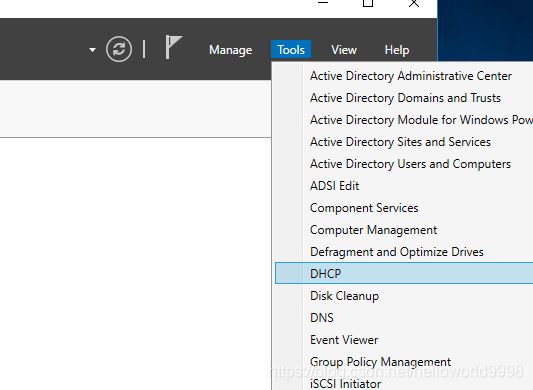Open Active Directory Domains and Trusts
533x390 pixels.
coord(404,98)
